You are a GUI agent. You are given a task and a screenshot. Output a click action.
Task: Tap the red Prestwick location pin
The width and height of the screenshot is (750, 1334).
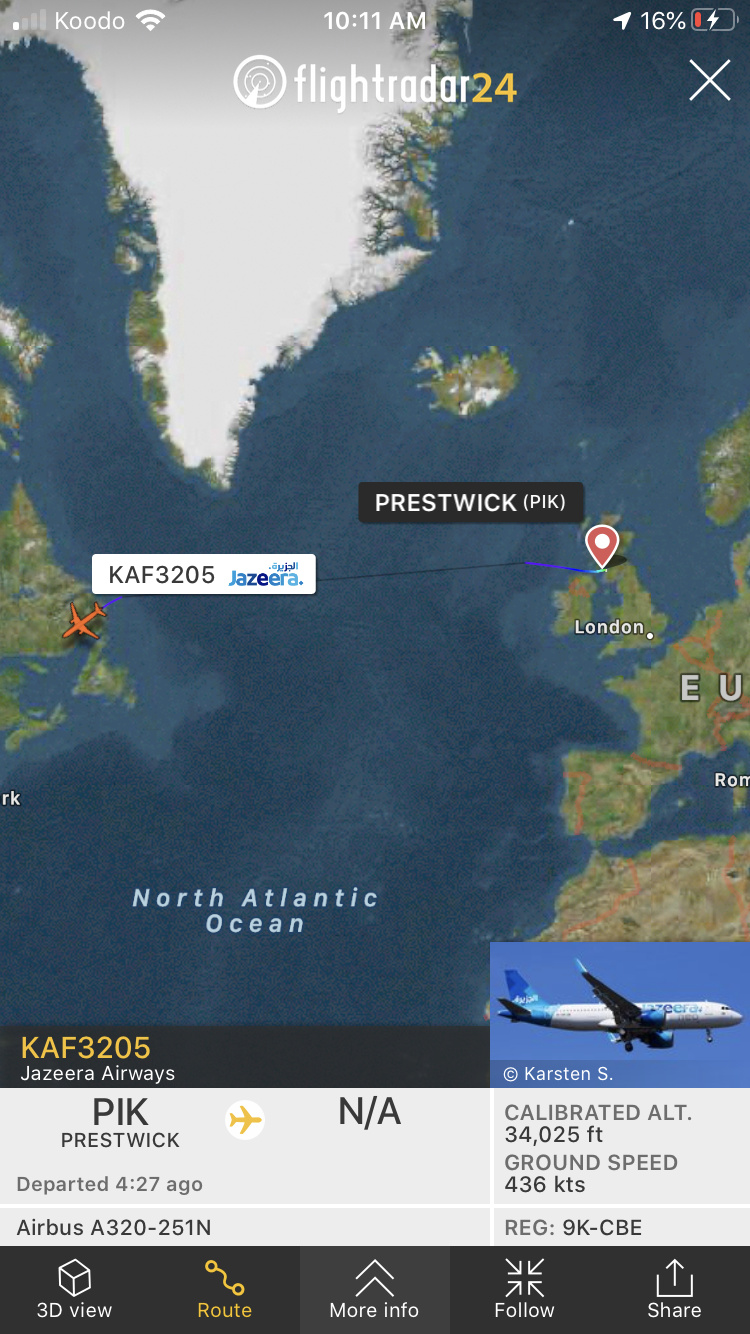click(x=602, y=547)
